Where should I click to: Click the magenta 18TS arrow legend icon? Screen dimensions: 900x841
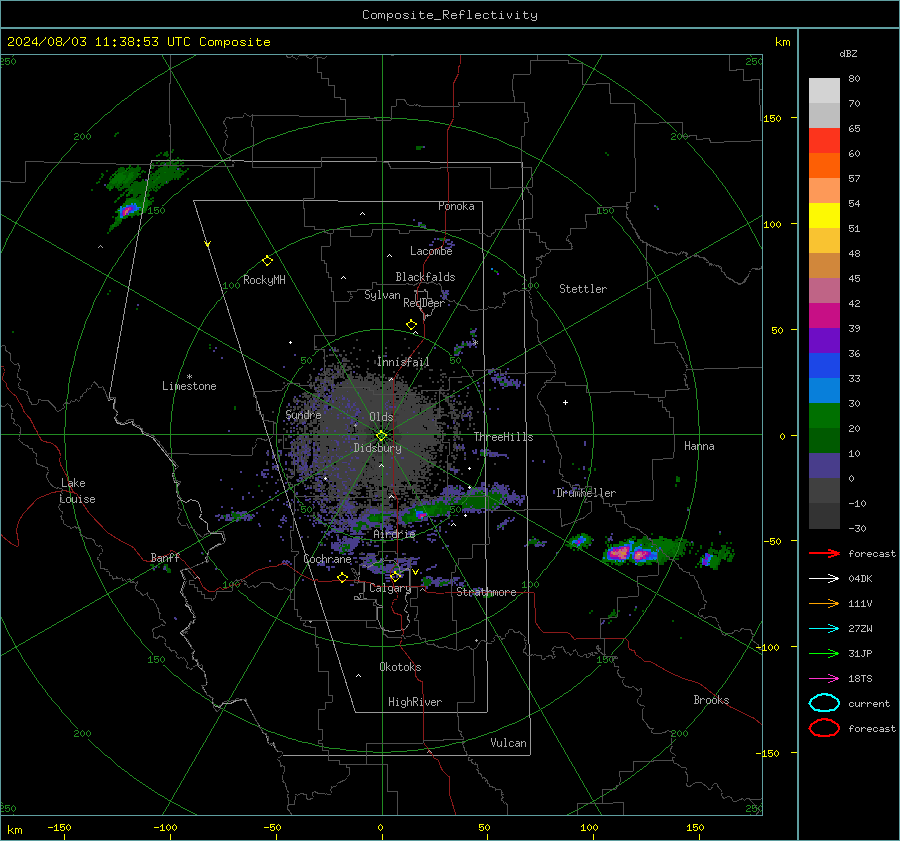coord(824,679)
